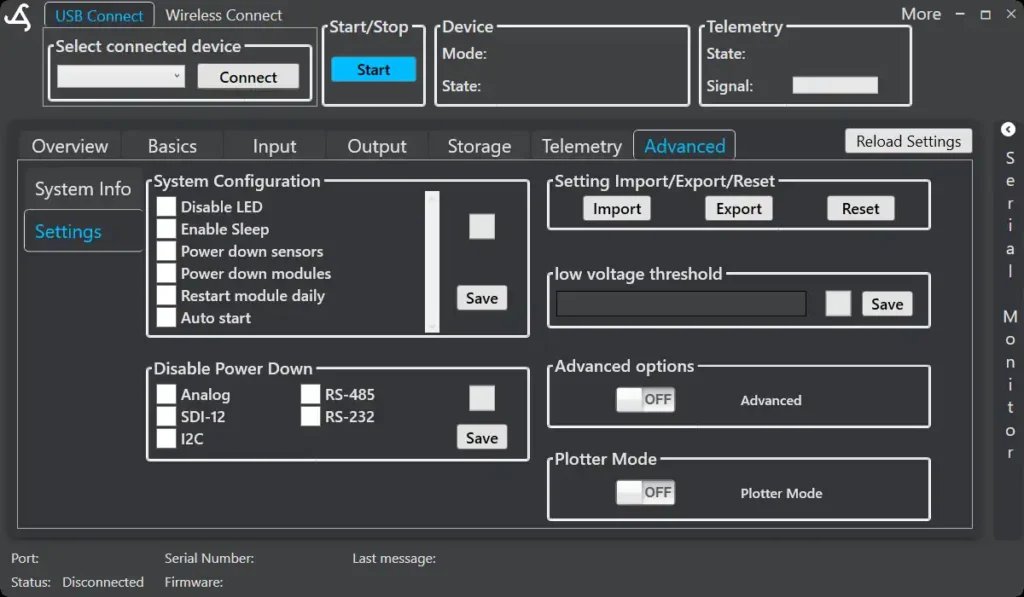The image size is (1024, 597).
Task: Switch on the Plotter Mode toggle
Action: (645, 492)
